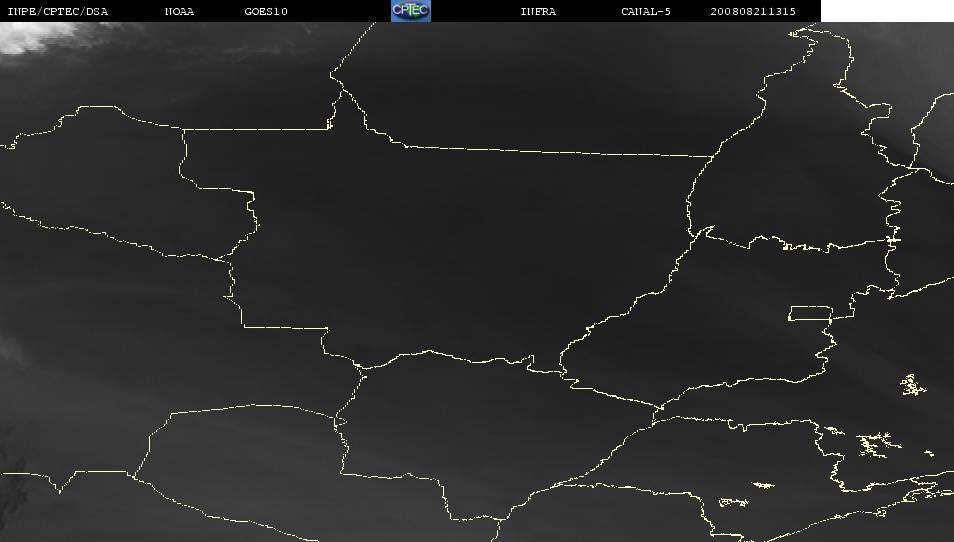The width and height of the screenshot is (954, 542).
Task: Click the CANAL-5 channel label
Action: pyautogui.click(x=646, y=12)
